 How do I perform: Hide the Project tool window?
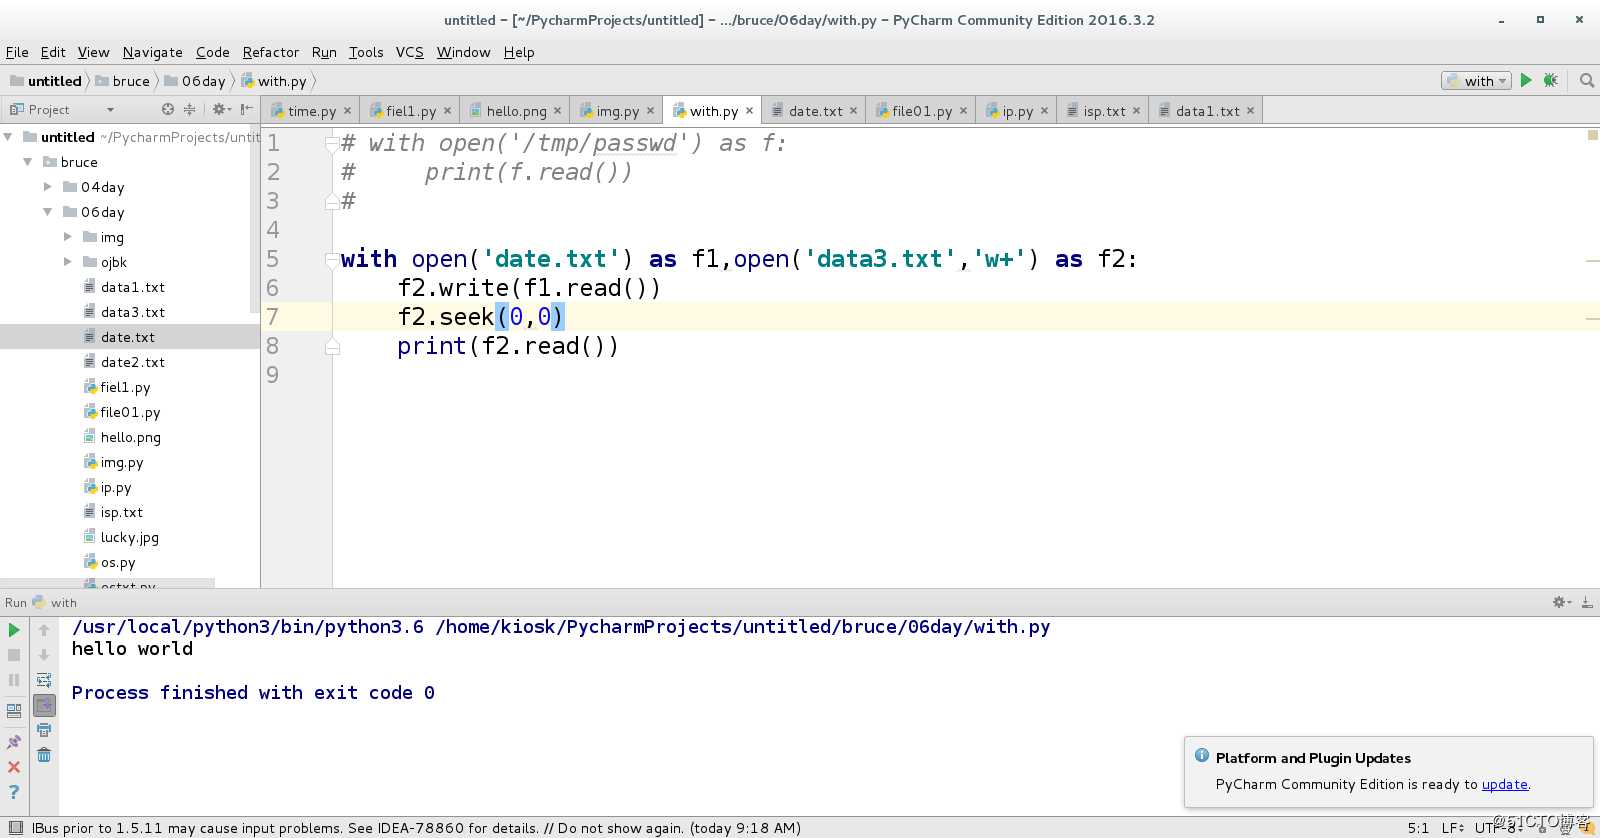tap(246, 109)
